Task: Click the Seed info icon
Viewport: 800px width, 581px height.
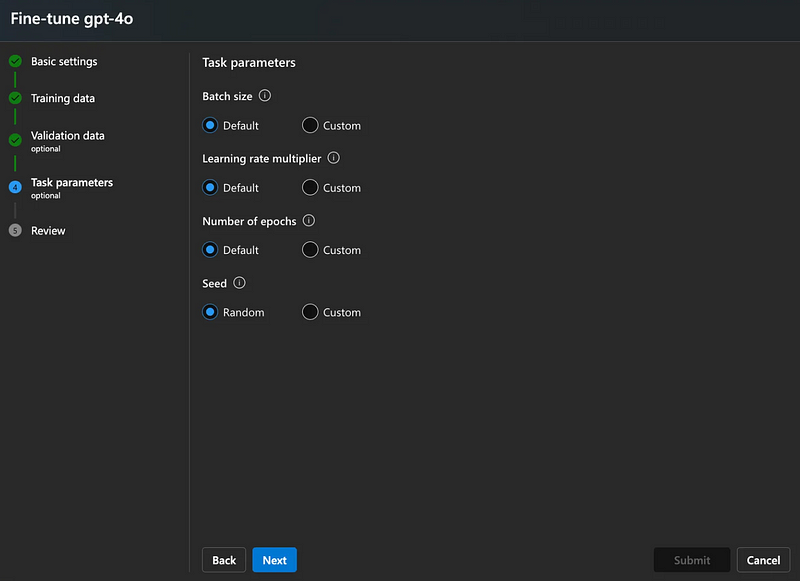Action: tap(239, 283)
